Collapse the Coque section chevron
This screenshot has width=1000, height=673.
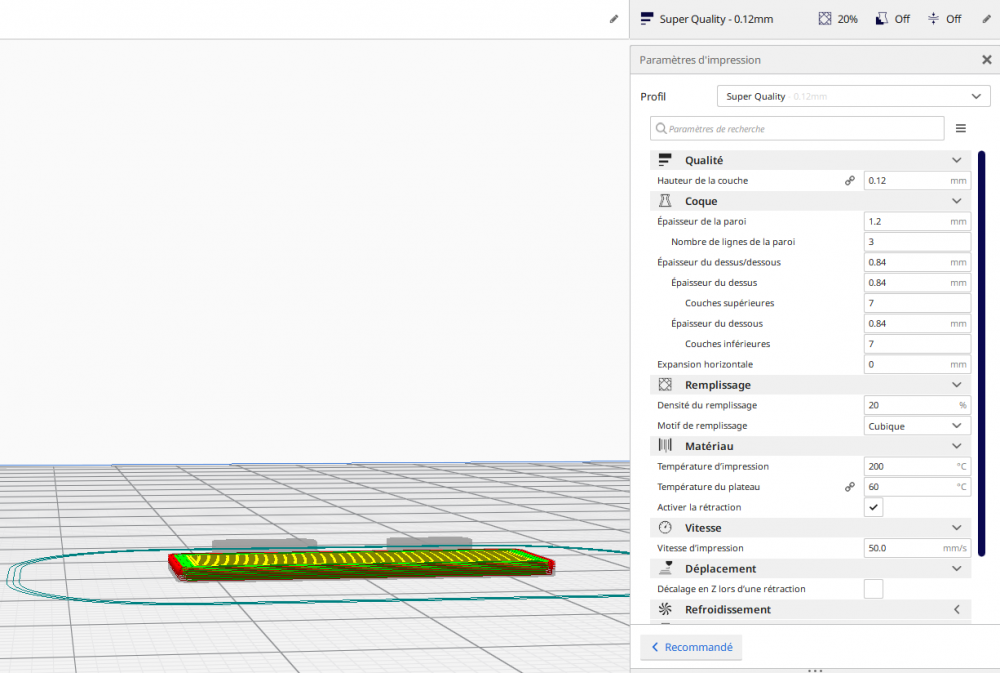point(957,201)
